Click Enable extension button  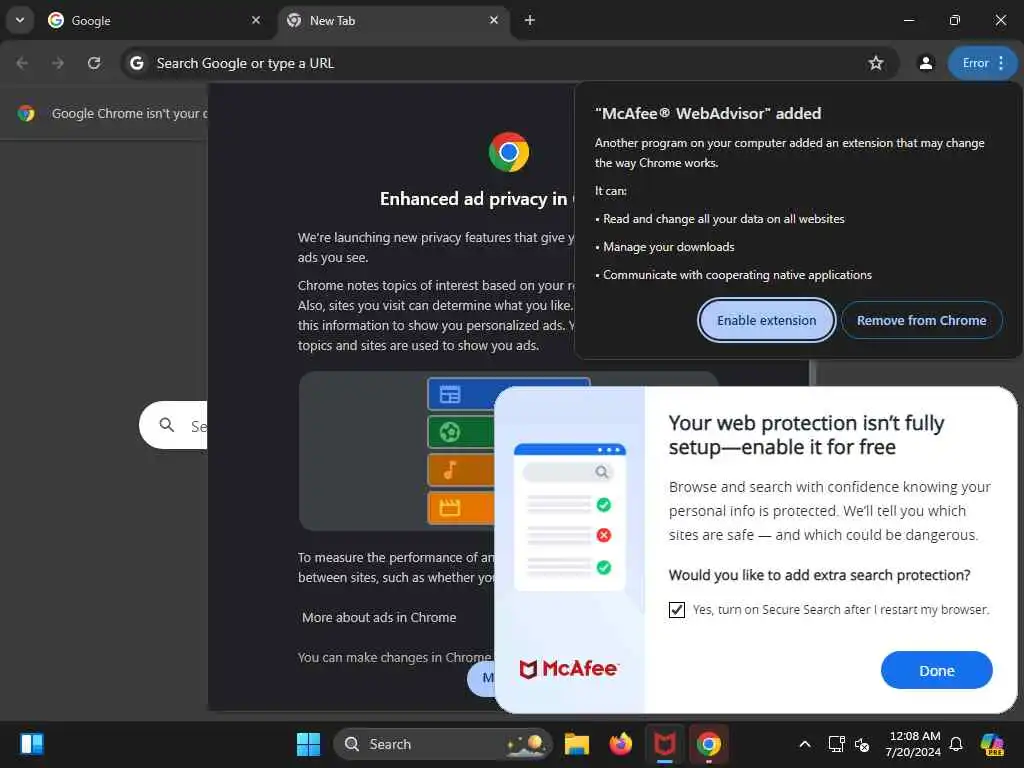tap(766, 321)
